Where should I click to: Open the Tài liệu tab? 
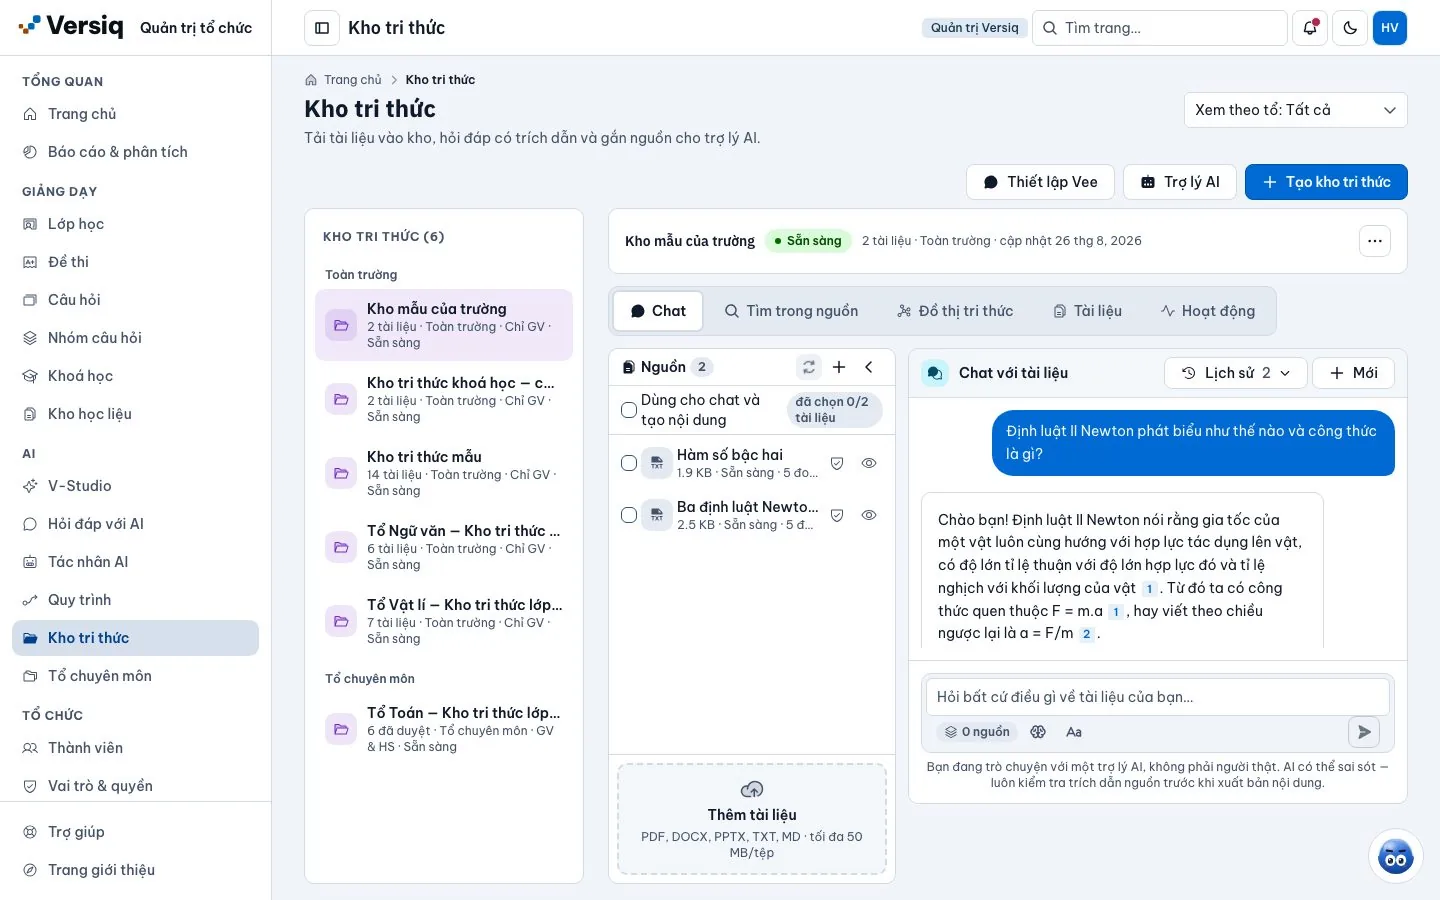(x=1087, y=311)
